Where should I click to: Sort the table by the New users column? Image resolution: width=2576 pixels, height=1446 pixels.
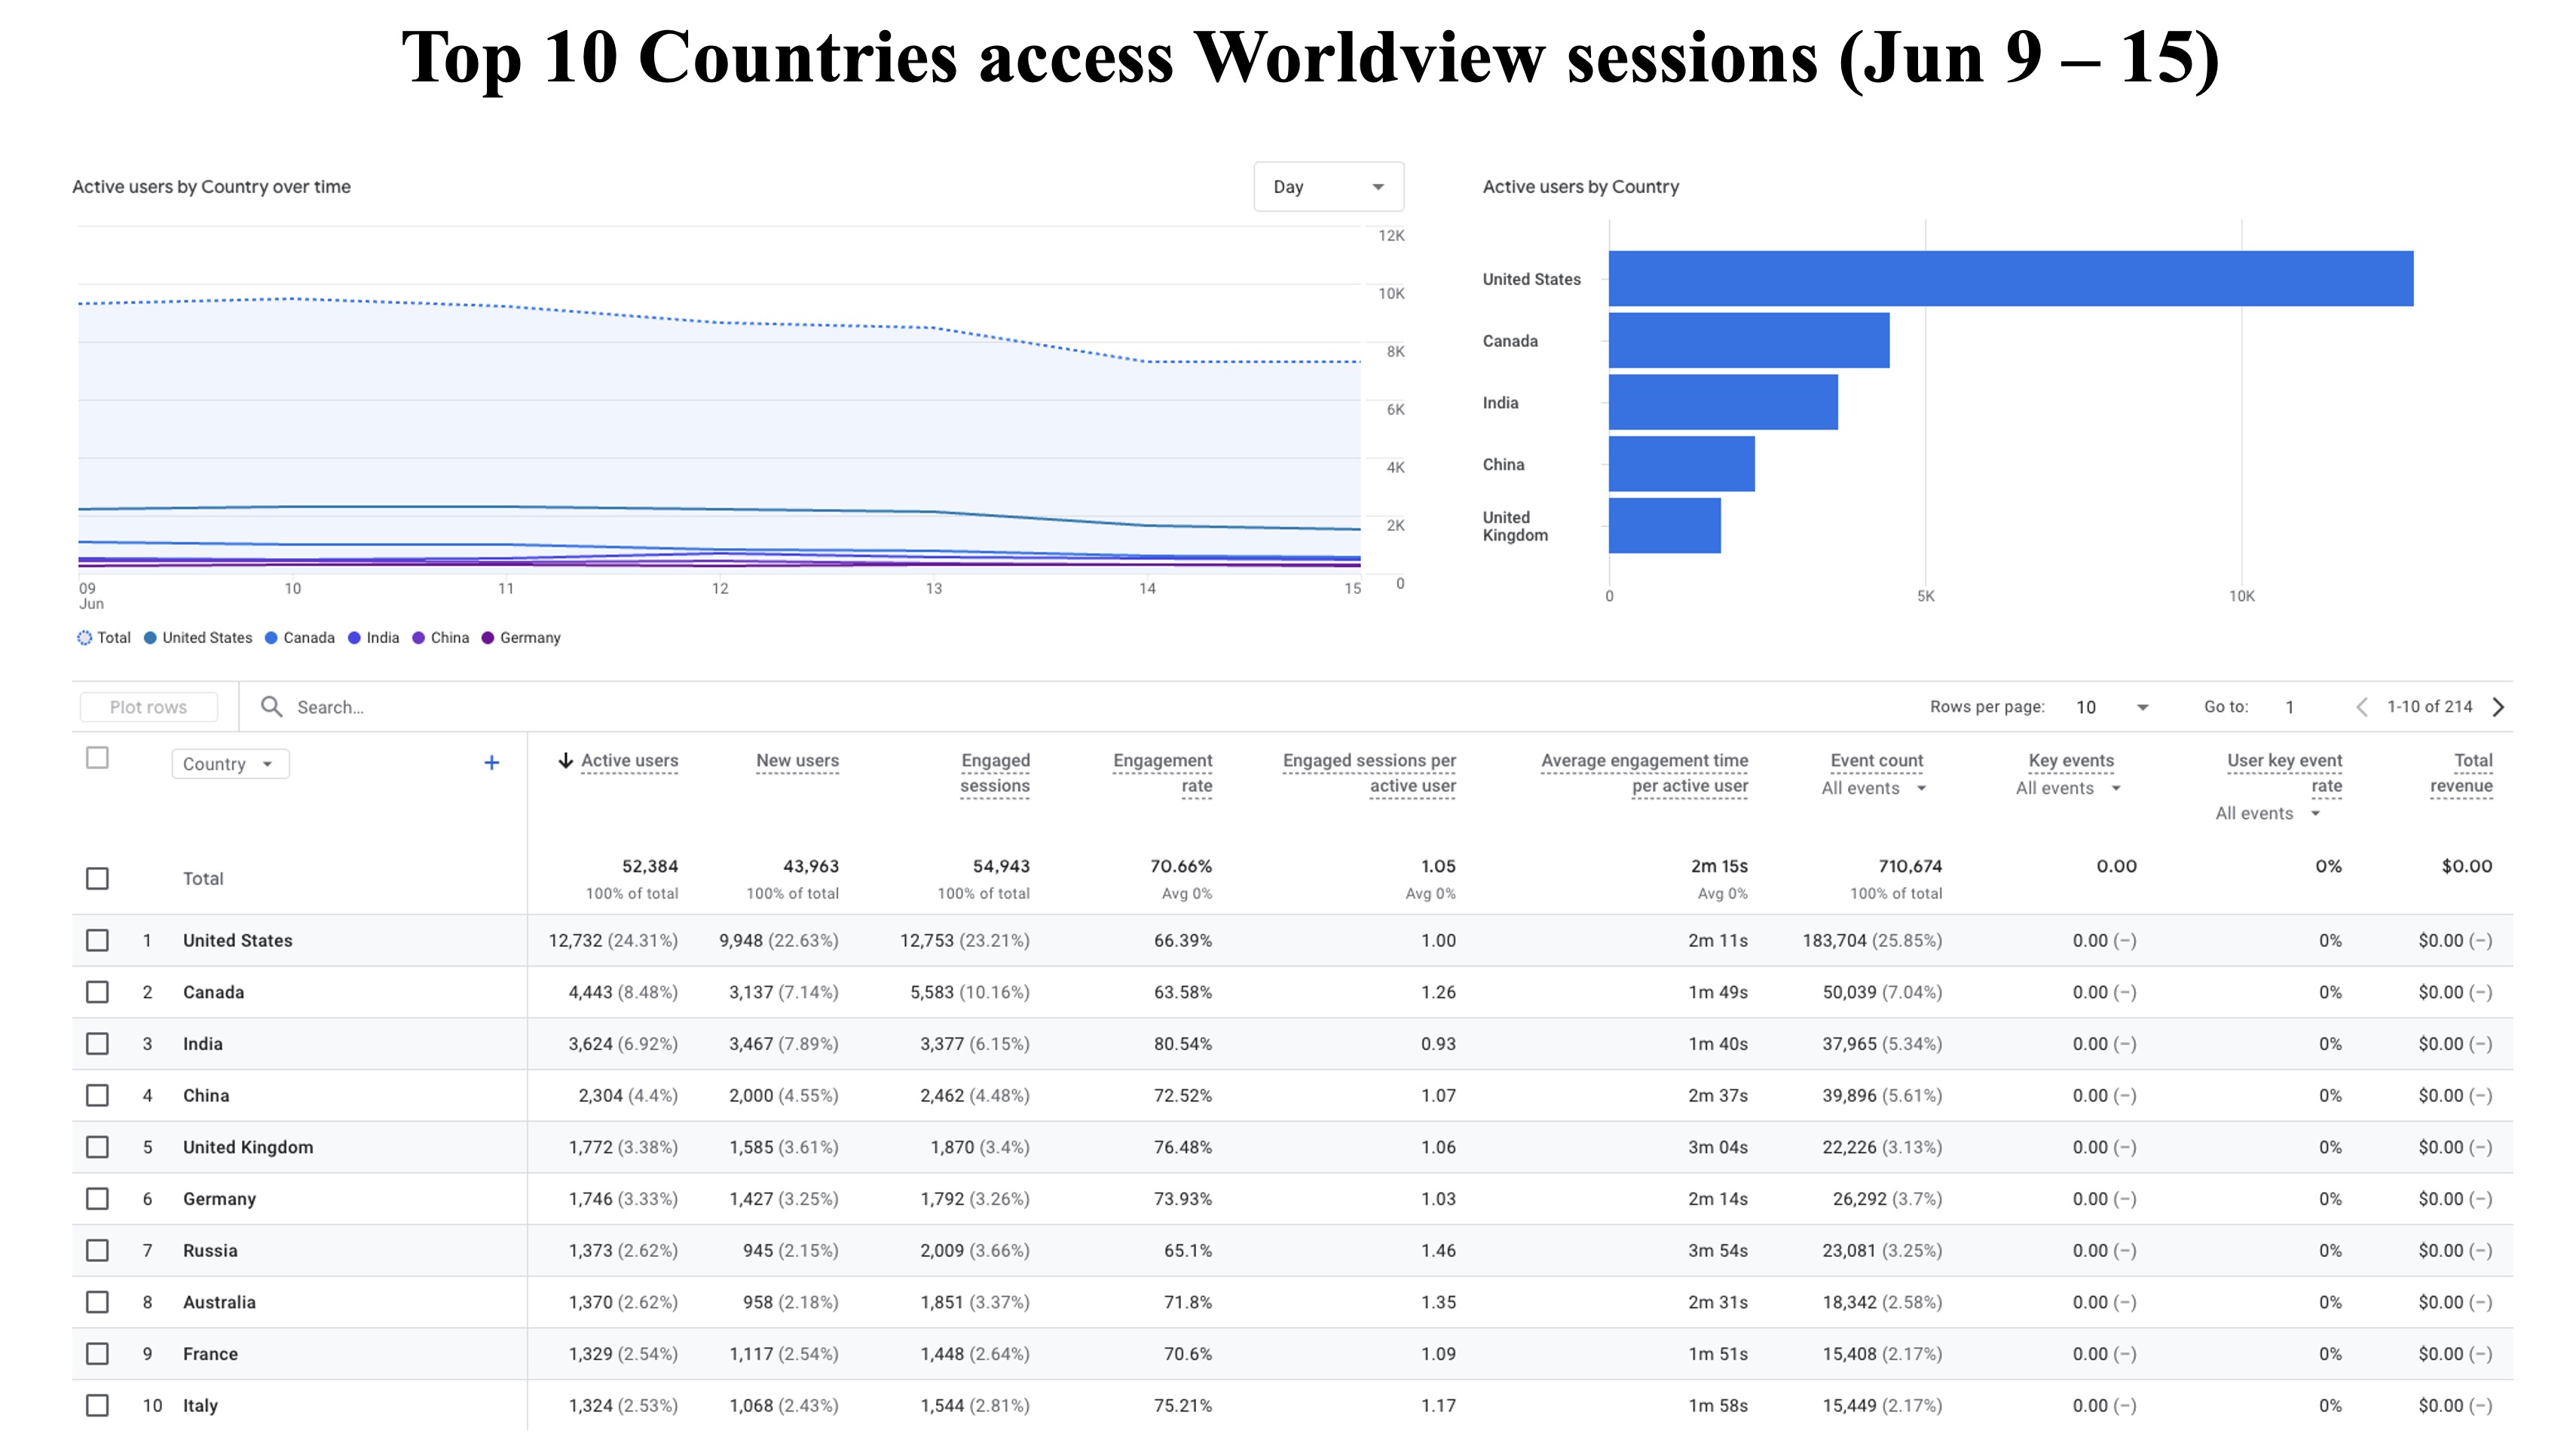tap(797, 760)
